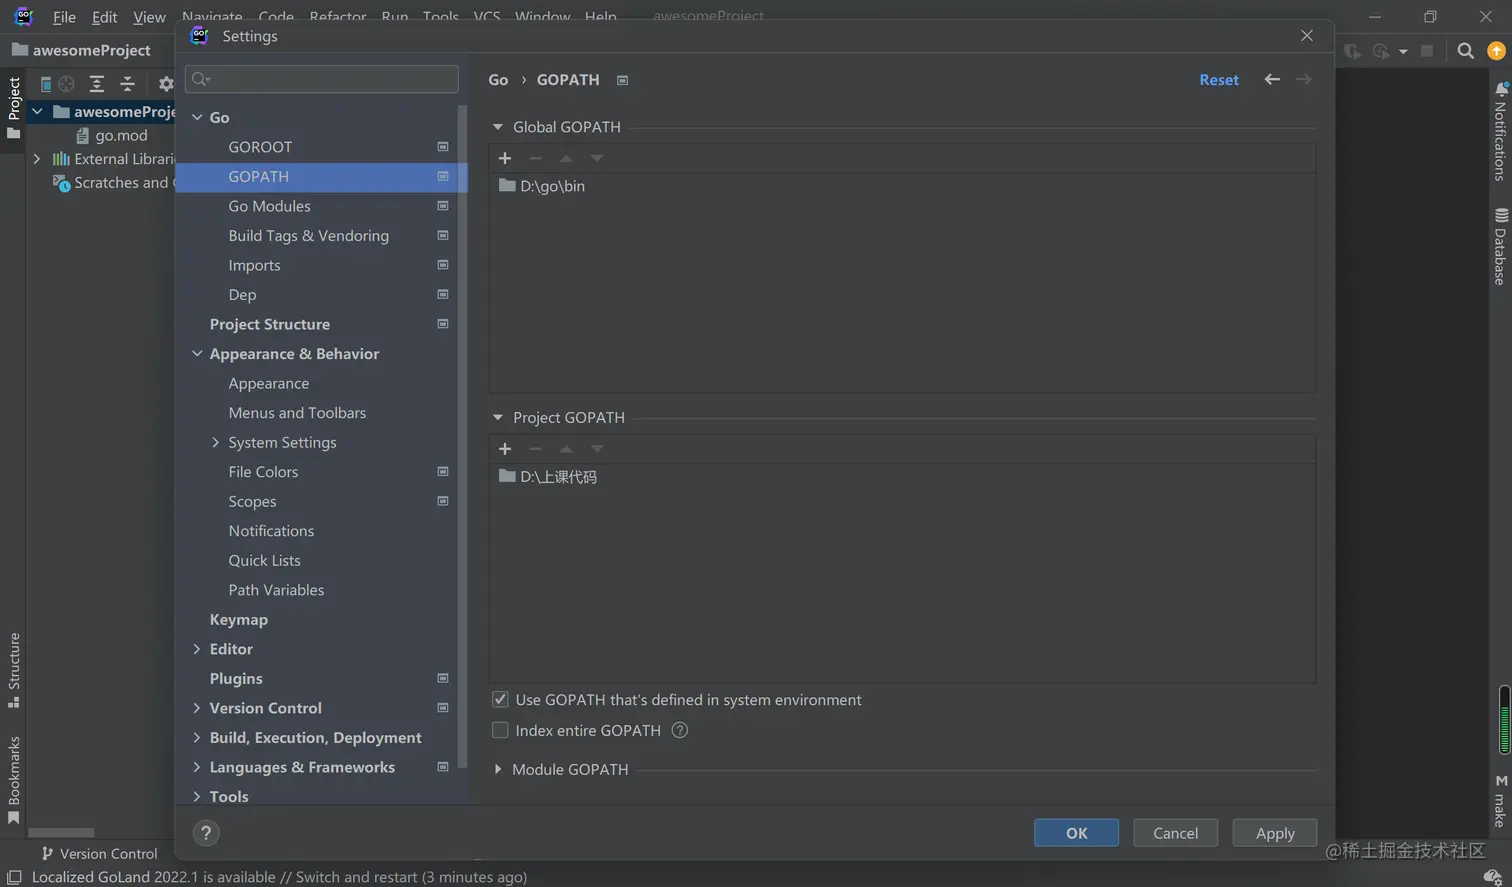Image resolution: width=1512 pixels, height=887 pixels.
Task: Open the Structure tool window
Action: 14,670
